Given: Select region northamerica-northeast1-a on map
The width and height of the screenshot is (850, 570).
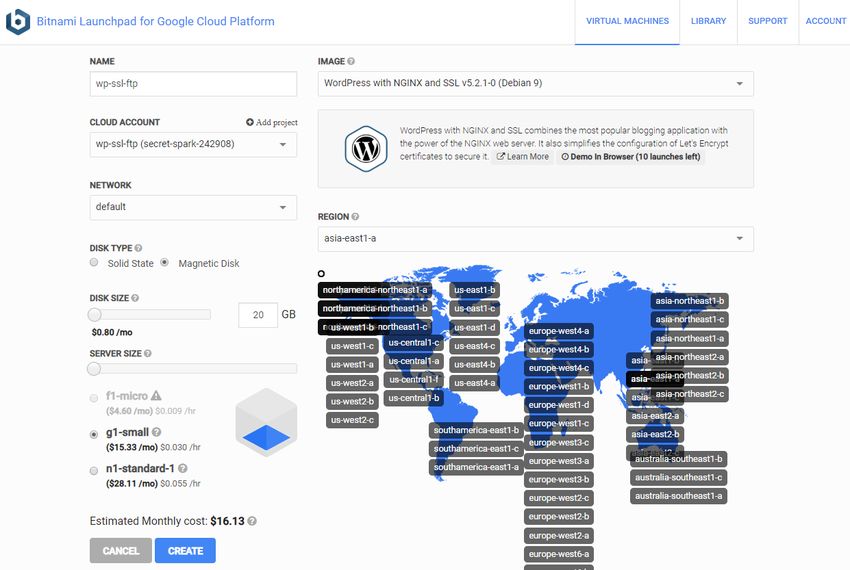Looking at the screenshot, I should pyautogui.click(x=375, y=290).
